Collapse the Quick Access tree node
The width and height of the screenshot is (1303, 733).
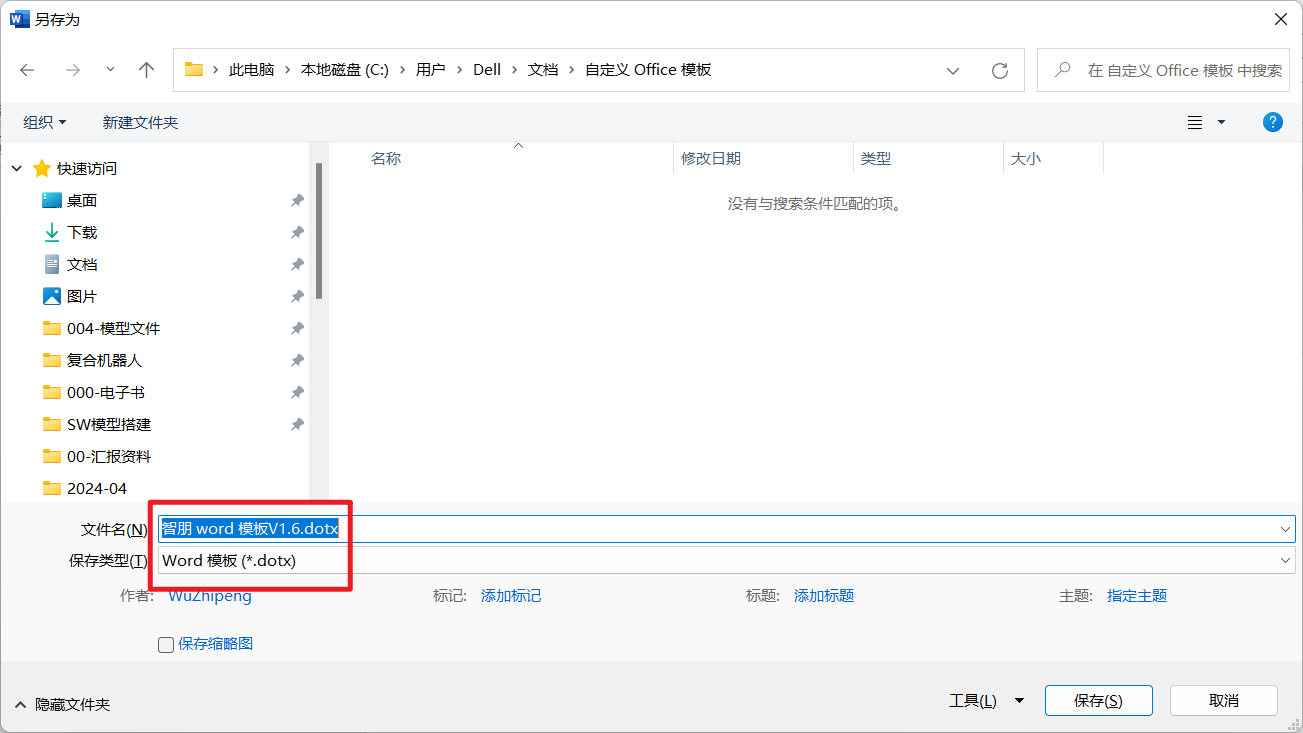click(x=17, y=169)
